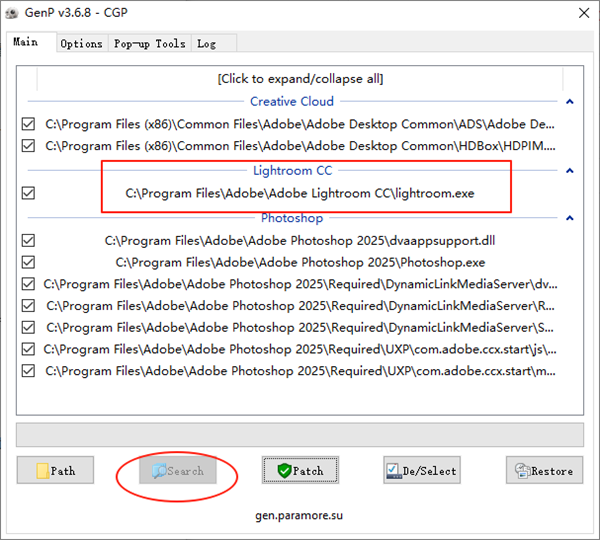Viewport: 600px width, 540px height.
Task: Open the Options tab
Action: tap(82, 44)
